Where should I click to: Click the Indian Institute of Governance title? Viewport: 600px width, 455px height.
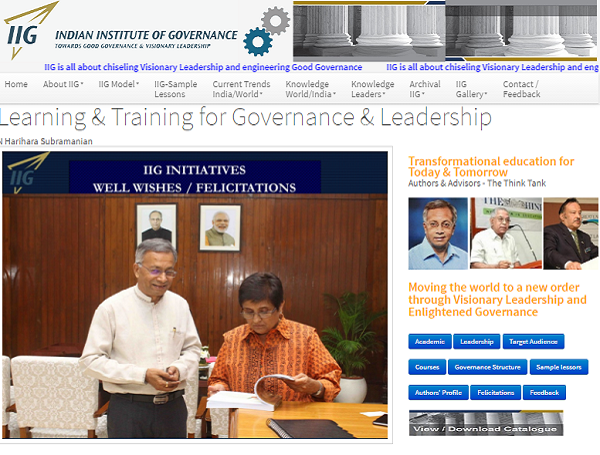point(146,35)
